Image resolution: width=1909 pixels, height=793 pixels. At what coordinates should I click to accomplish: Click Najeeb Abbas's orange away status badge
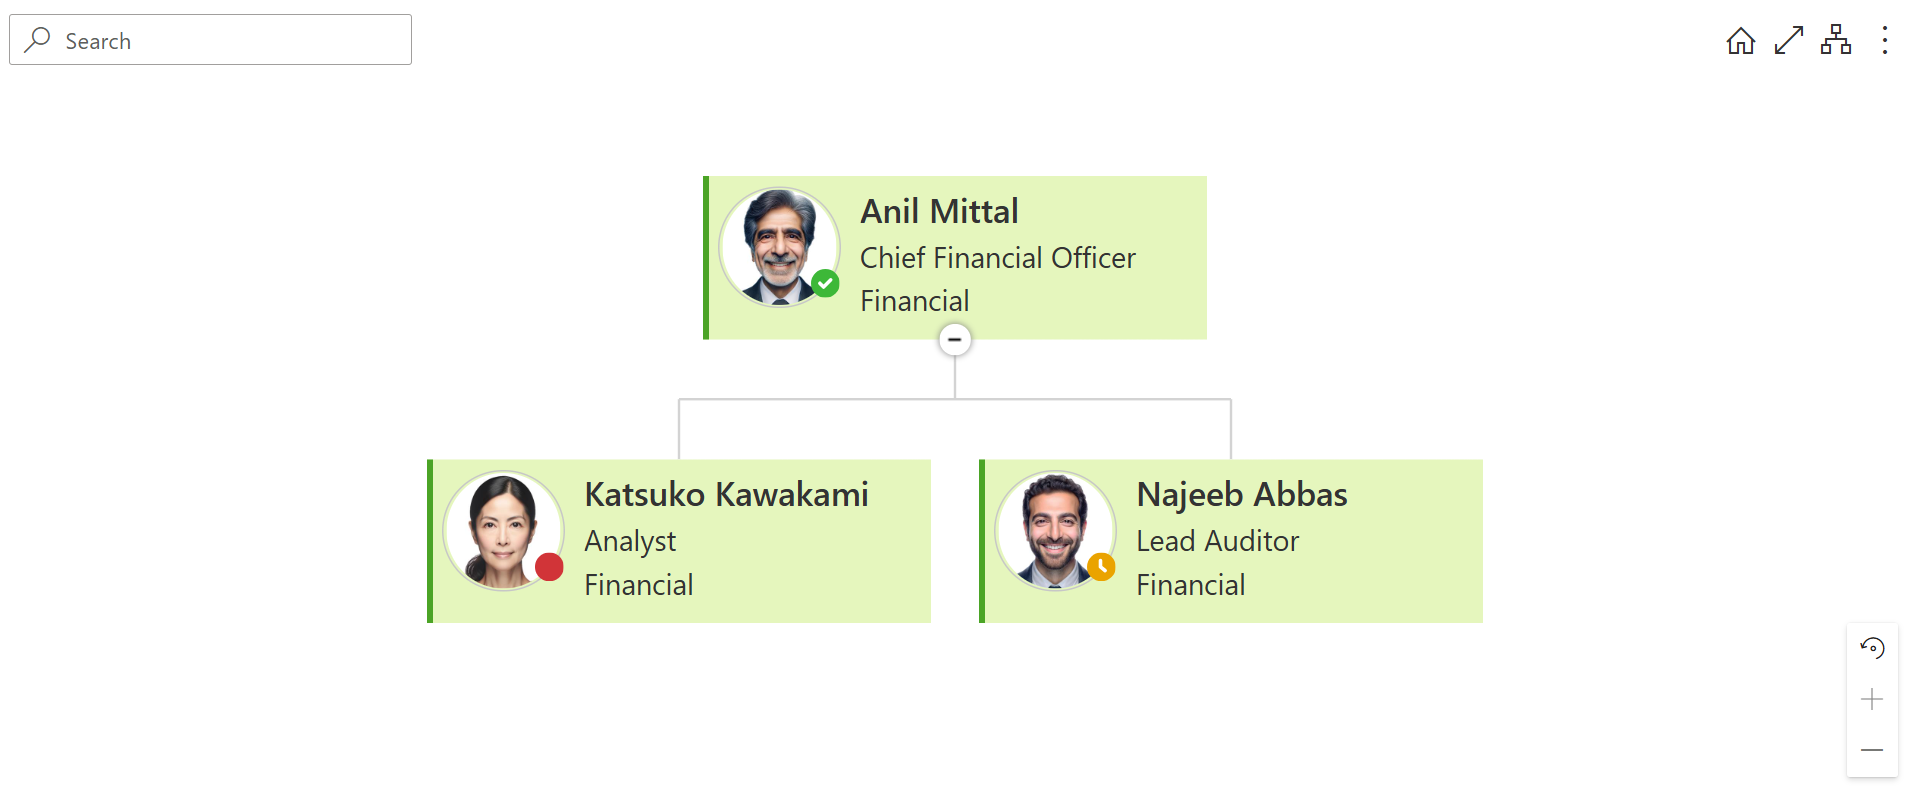pos(1101,567)
